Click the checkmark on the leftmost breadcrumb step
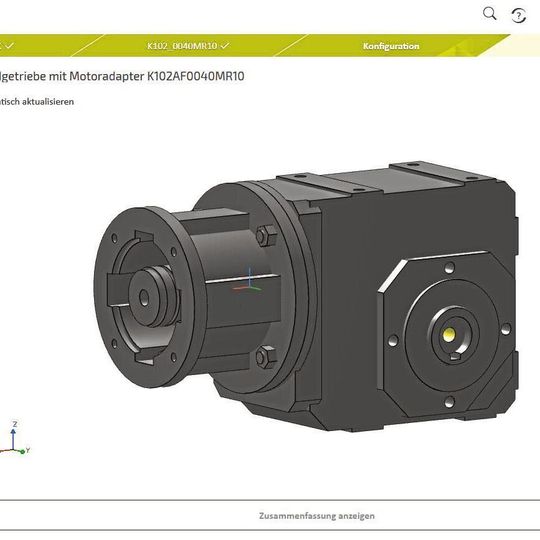Viewport: 540px width, 540px height. click(x=9, y=45)
